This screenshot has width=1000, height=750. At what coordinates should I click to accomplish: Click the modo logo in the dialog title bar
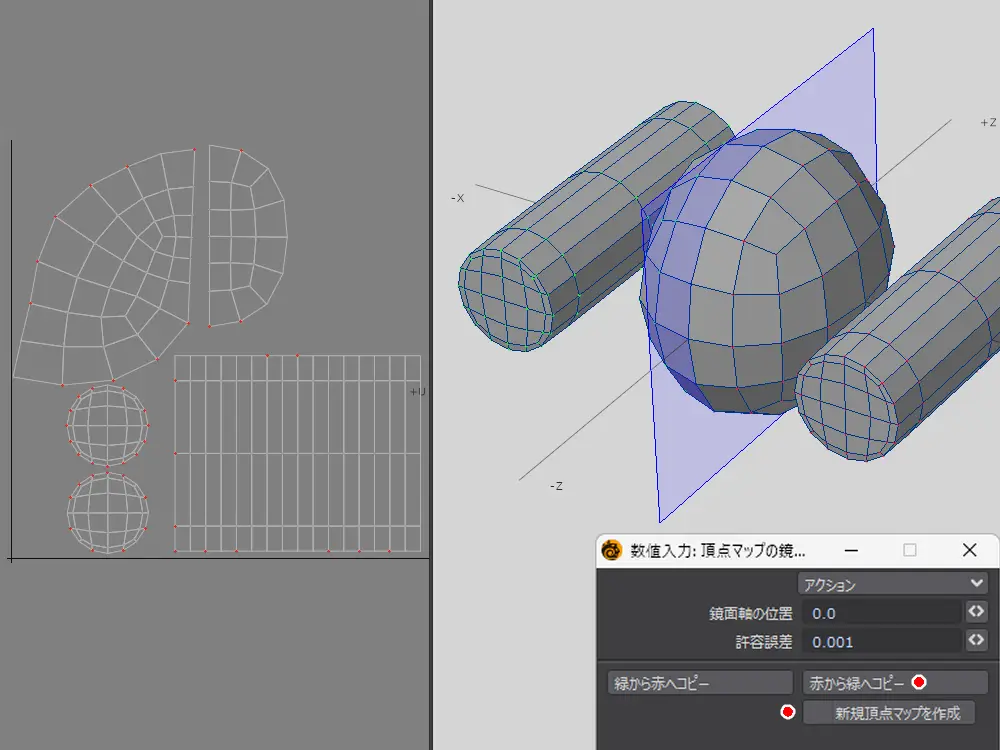point(612,551)
